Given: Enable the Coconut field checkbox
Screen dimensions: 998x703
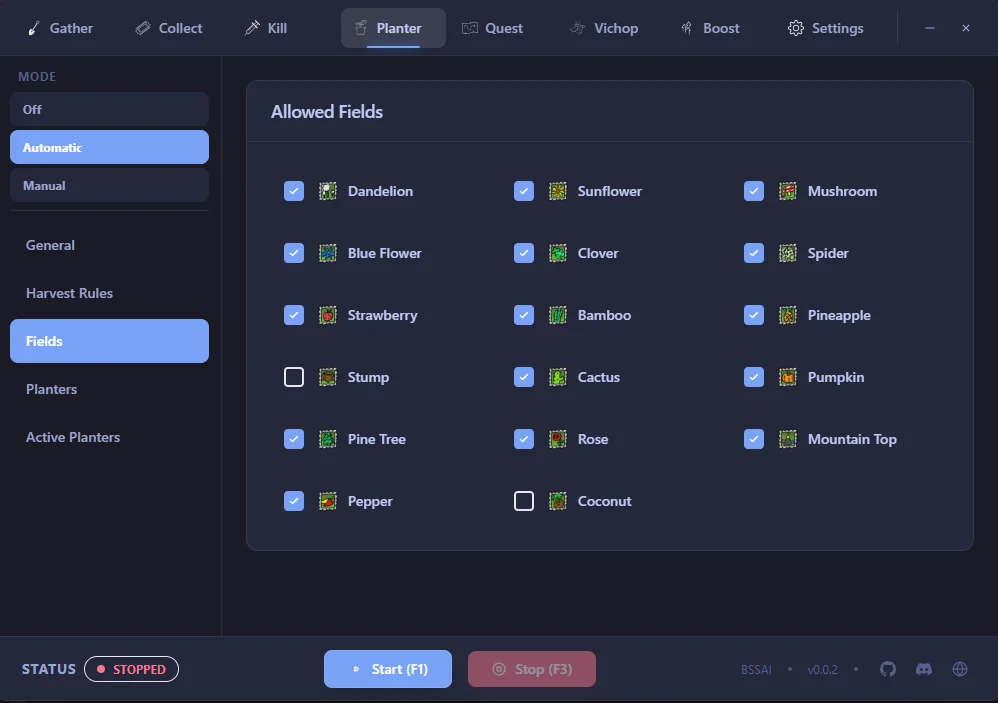Looking at the screenshot, I should [x=524, y=501].
